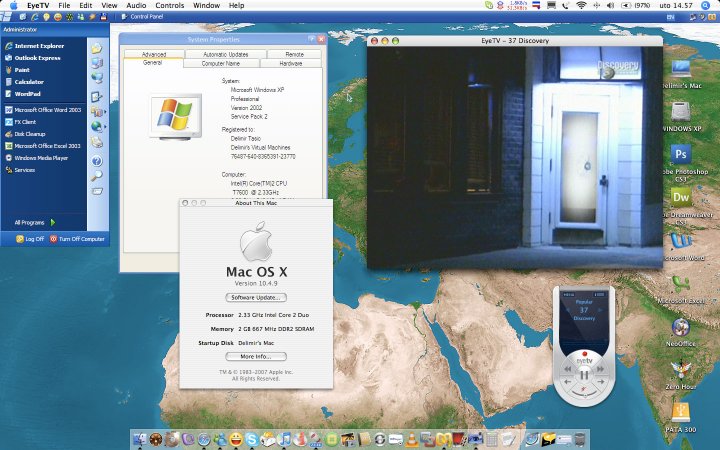720x450 pixels.
Task: Click Control Panel in the Windows taskbar
Action: (x=142, y=17)
